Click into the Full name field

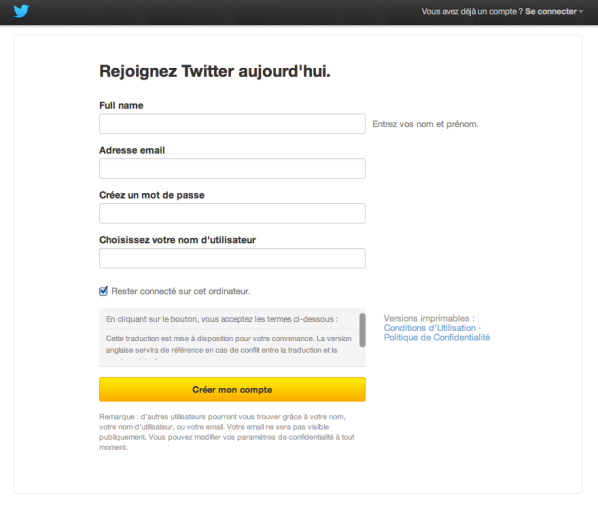[232, 124]
